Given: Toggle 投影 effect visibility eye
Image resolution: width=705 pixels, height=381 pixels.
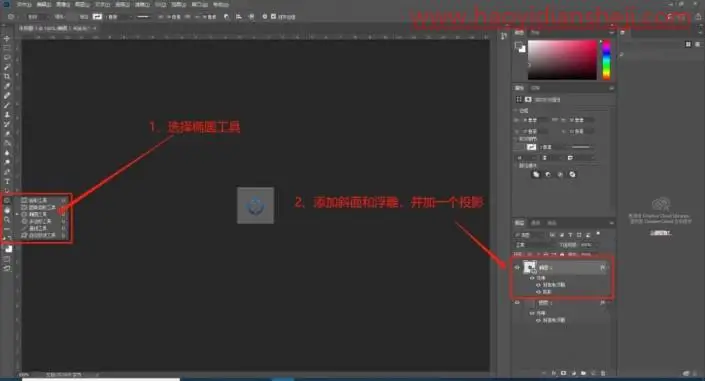Looking at the screenshot, I should point(538,292).
